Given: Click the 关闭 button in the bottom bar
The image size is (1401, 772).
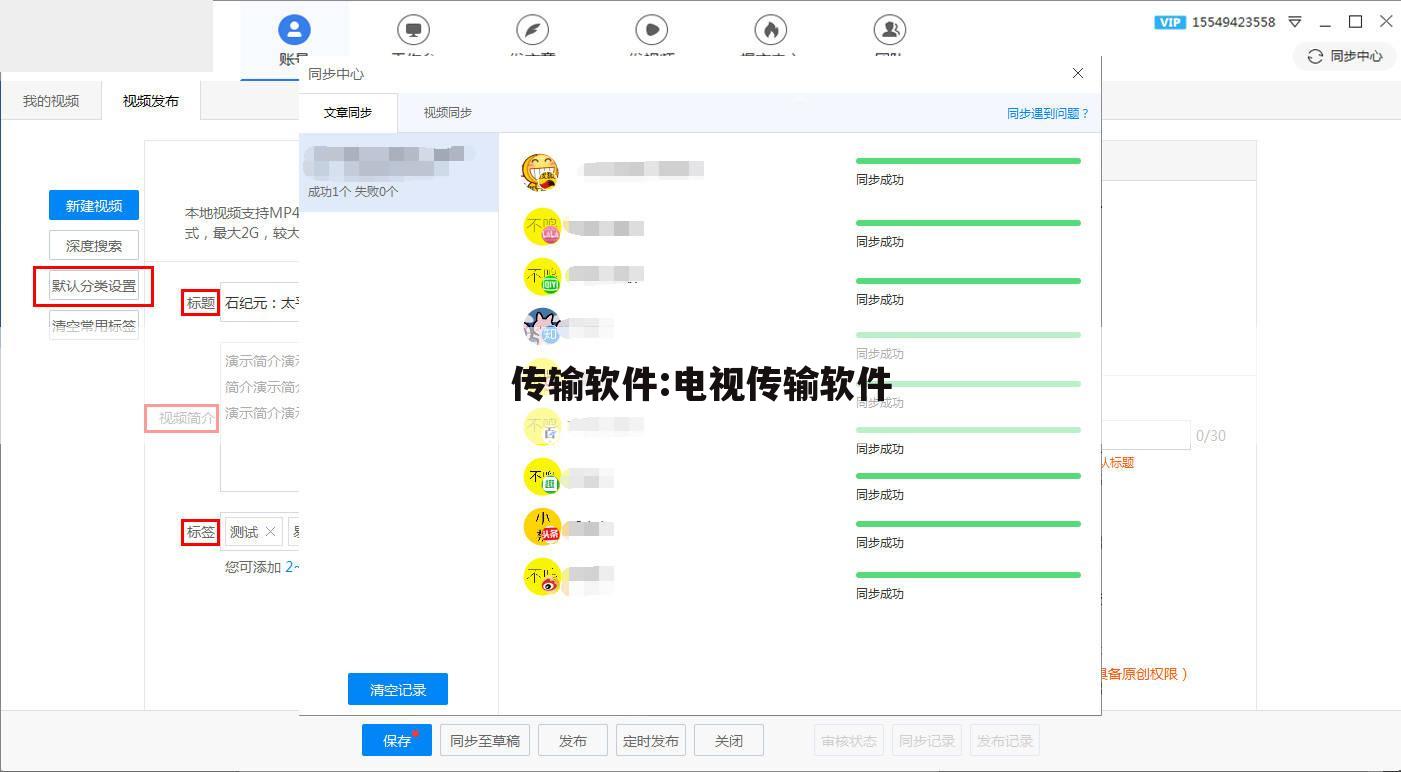Looking at the screenshot, I should (x=729, y=741).
